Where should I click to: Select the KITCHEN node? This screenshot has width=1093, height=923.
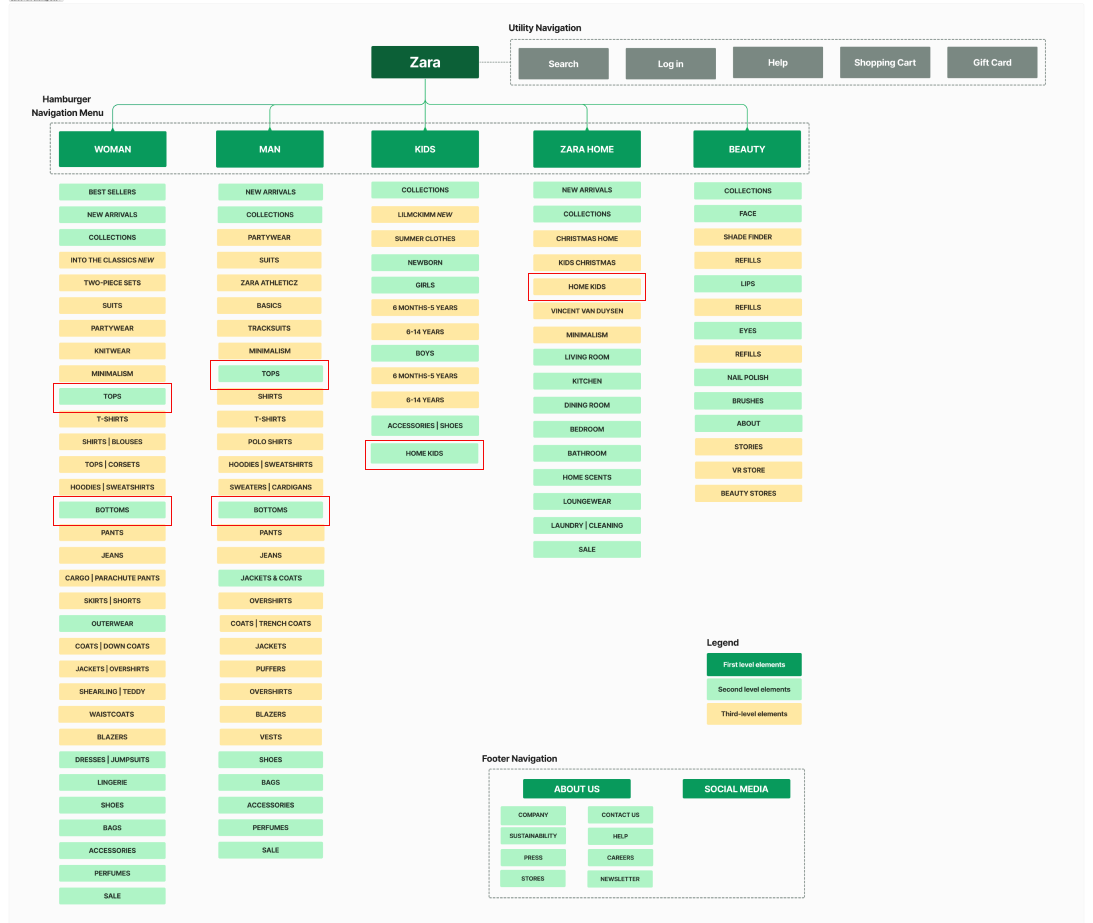click(x=587, y=381)
